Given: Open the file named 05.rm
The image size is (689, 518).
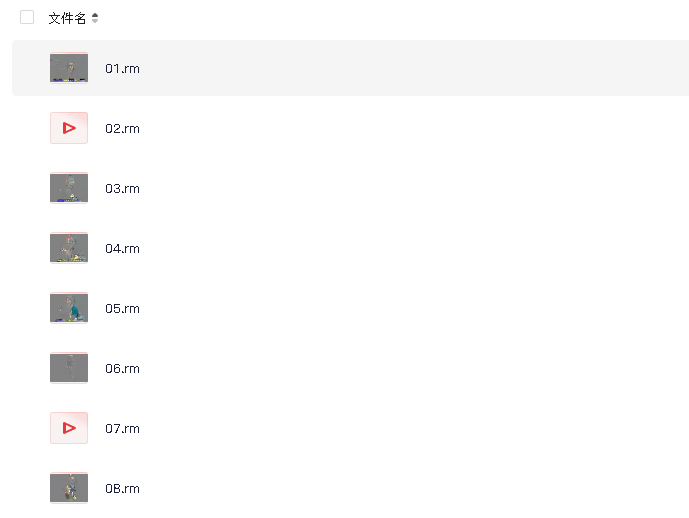Looking at the screenshot, I should coord(122,308).
